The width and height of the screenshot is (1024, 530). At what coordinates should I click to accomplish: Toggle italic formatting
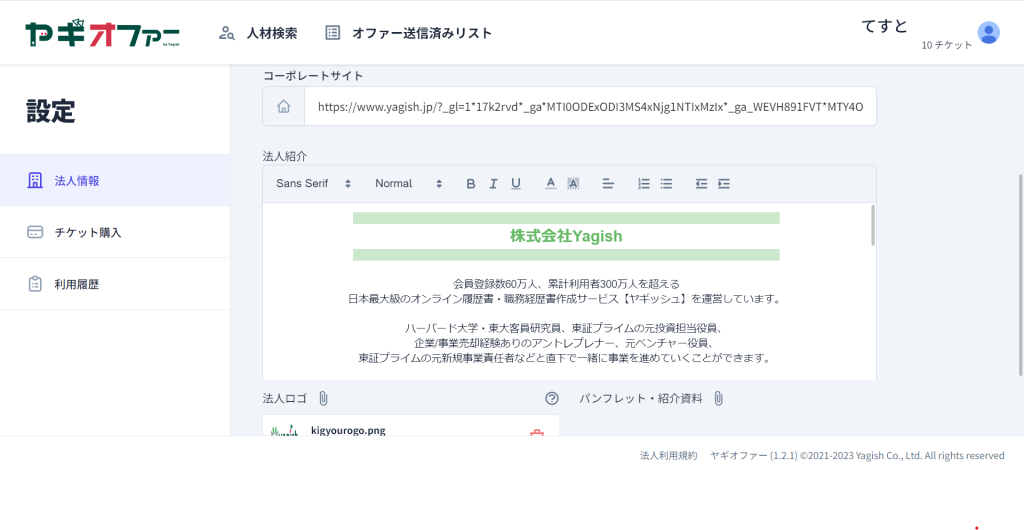493,184
